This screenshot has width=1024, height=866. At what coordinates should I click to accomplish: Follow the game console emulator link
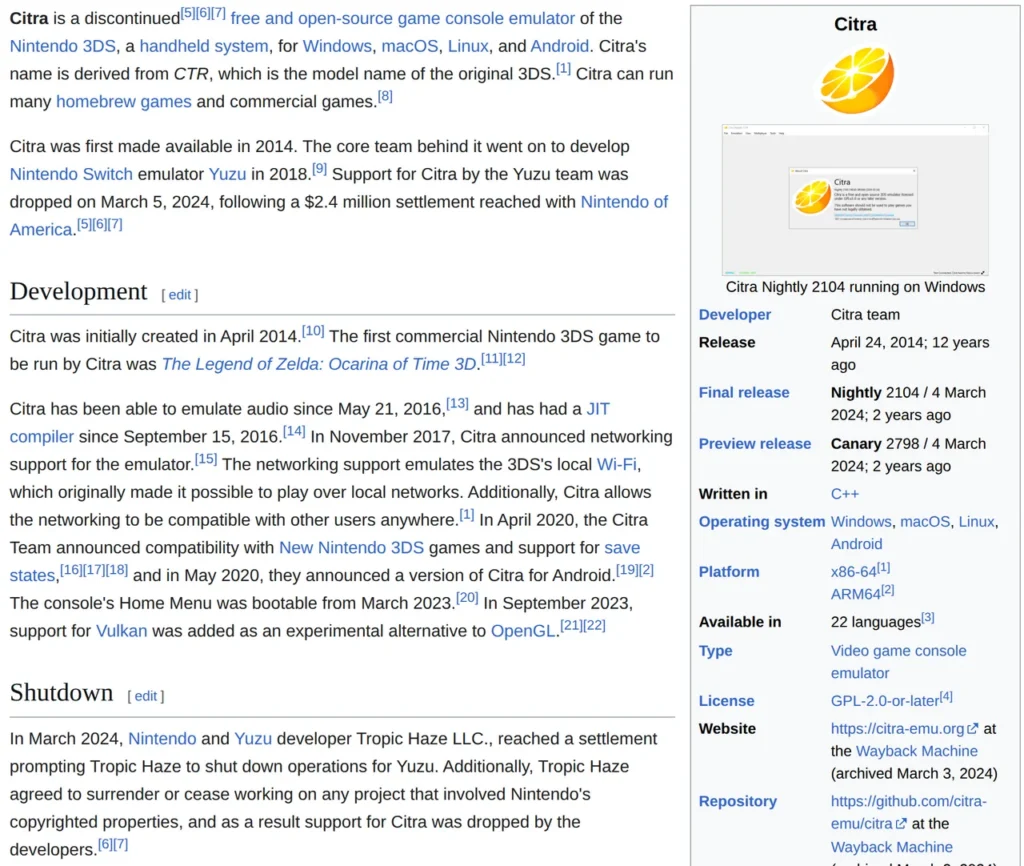click(x=486, y=18)
